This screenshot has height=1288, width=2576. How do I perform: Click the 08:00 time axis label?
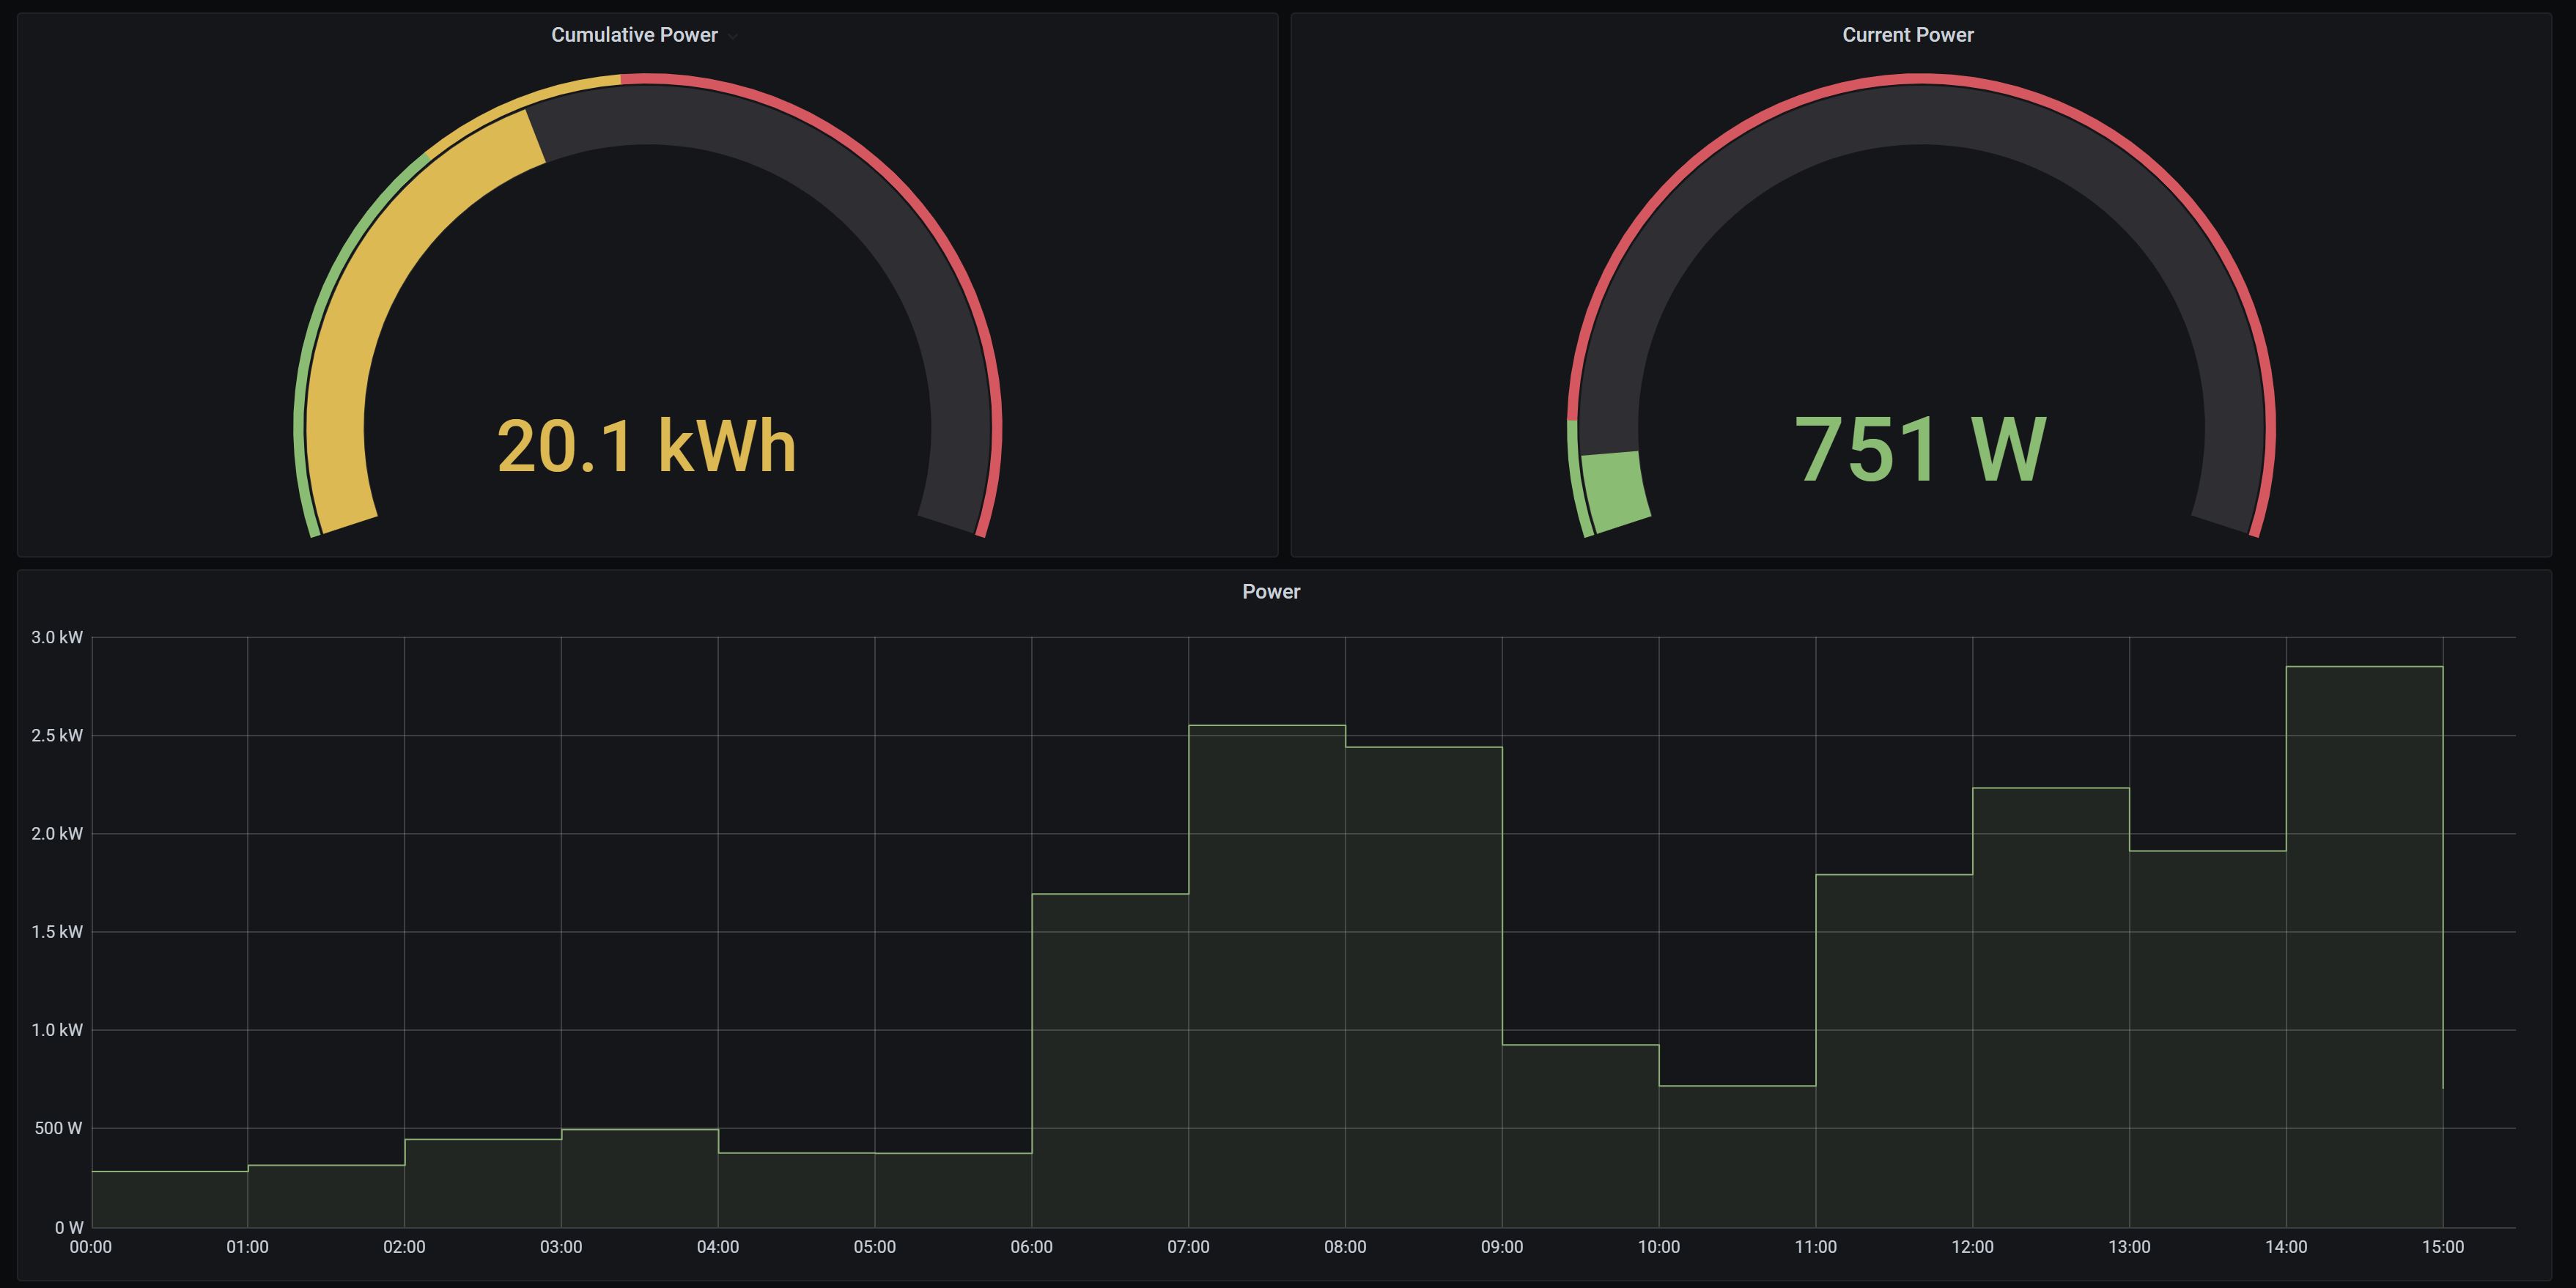click(x=1345, y=1247)
